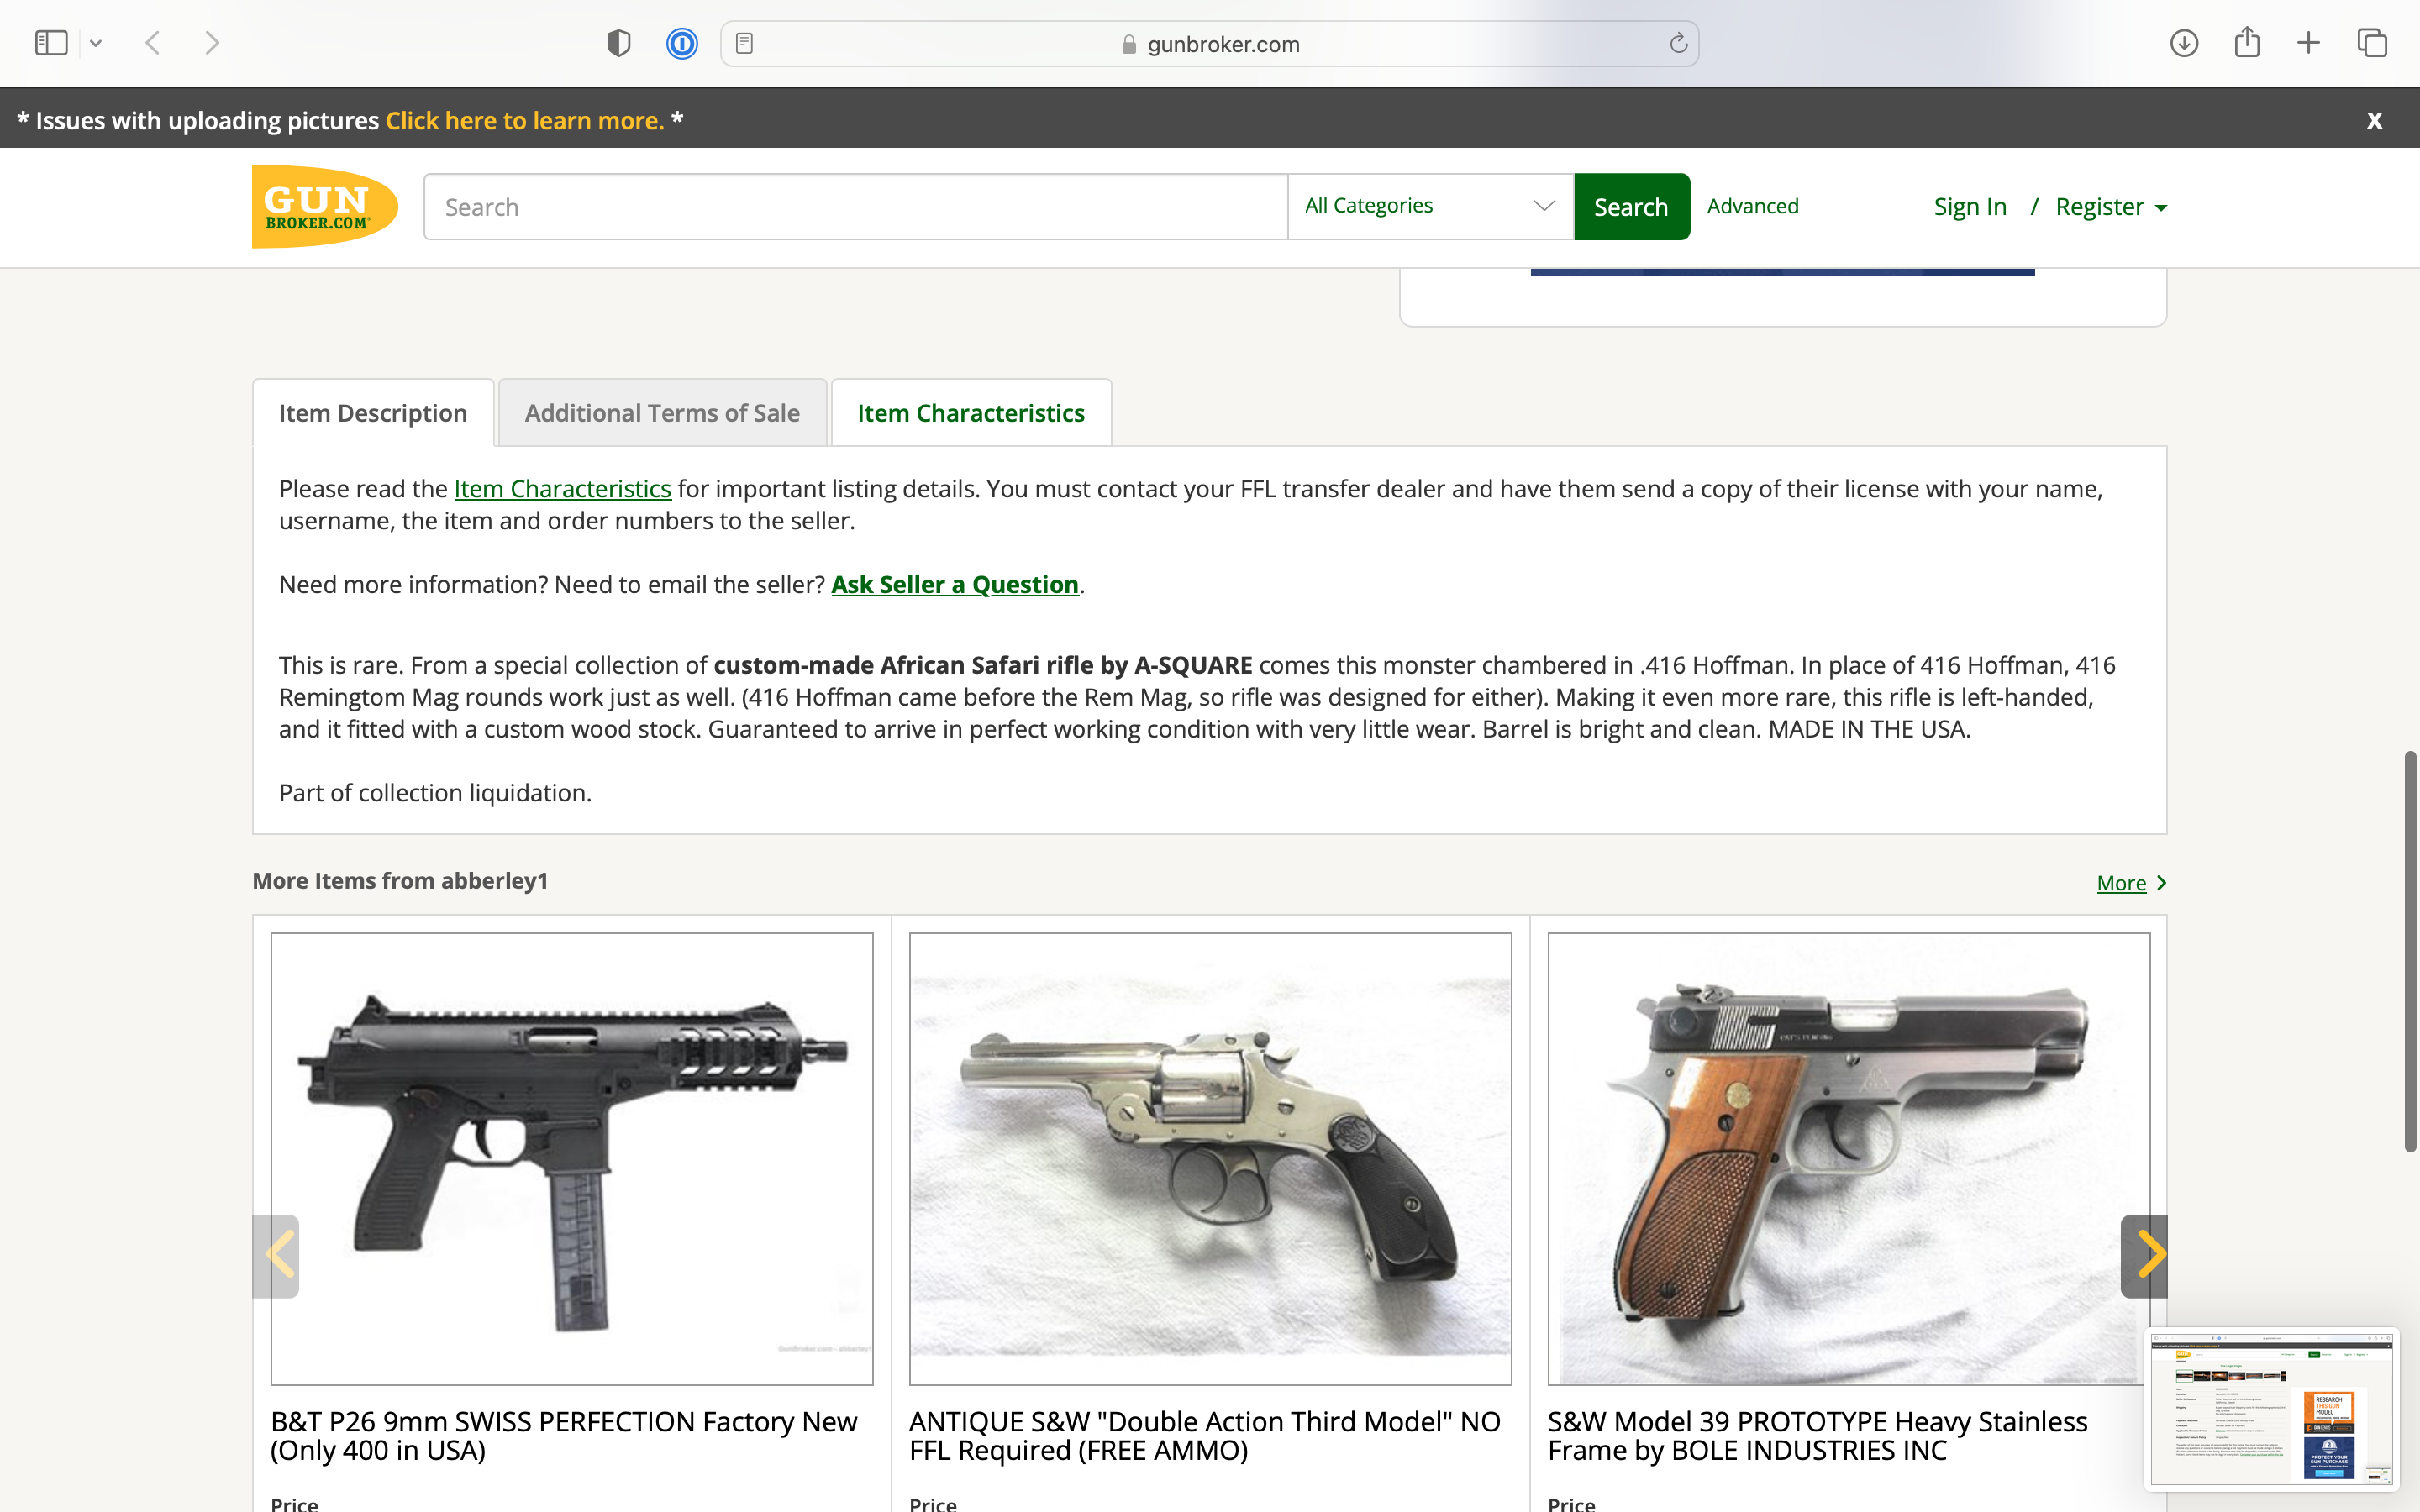
Task: Select the Item Description tab
Action: pyautogui.click(x=373, y=413)
